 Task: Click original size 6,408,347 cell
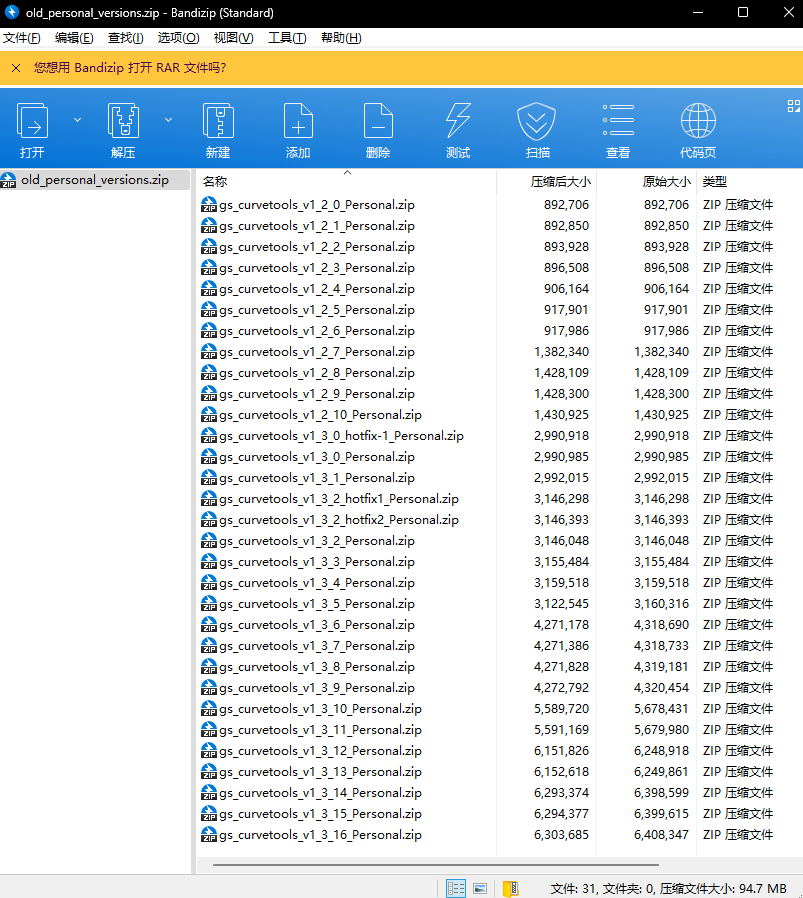pos(661,834)
